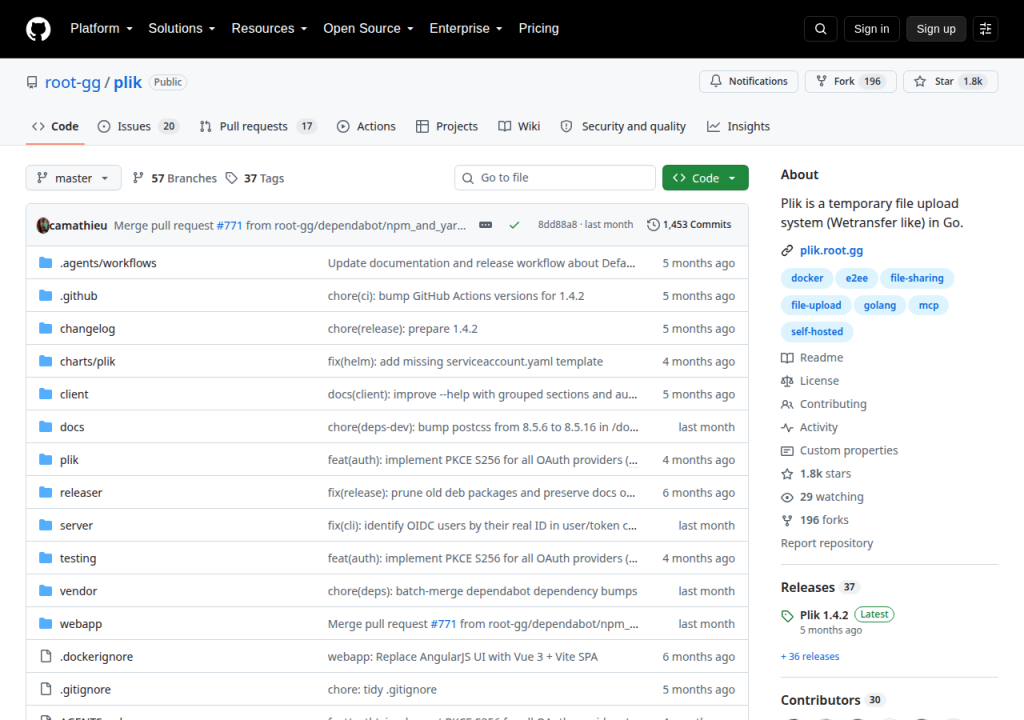Open the Report repository link
The image size is (1024, 720).
point(826,544)
